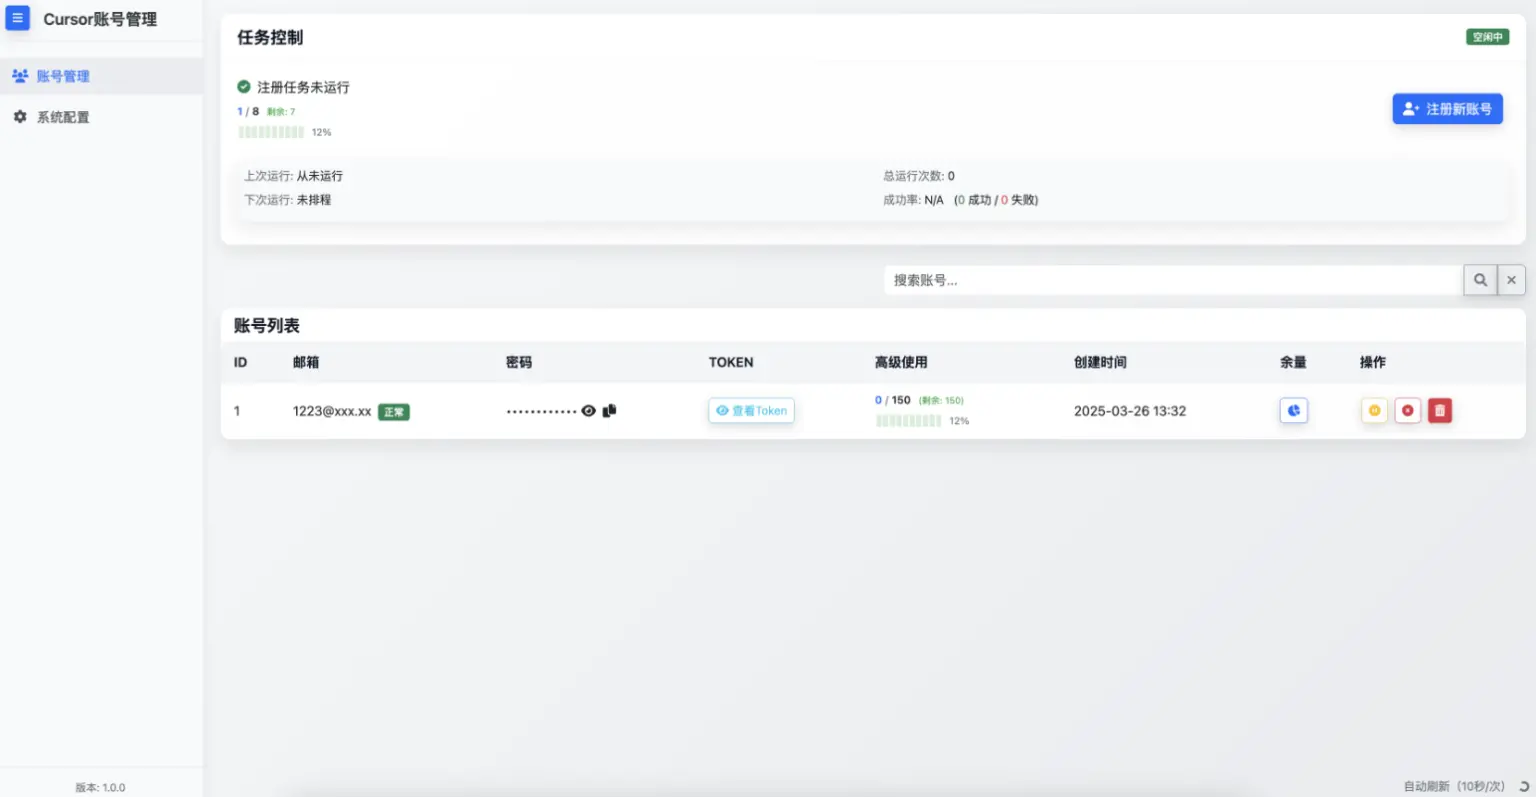
Task: Click the 空闲中 status badge
Action: pyautogui.click(x=1487, y=37)
